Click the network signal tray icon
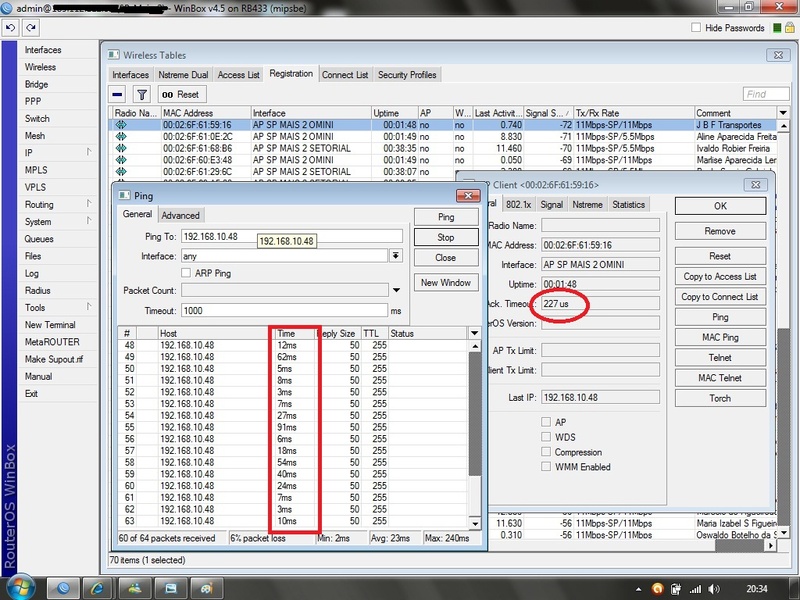This screenshot has height=600, width=800. (x=695, y=589)
